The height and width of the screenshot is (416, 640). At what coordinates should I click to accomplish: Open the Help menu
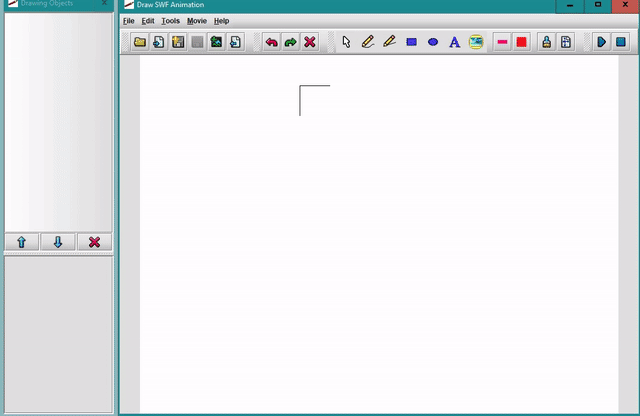pos(221,21)
